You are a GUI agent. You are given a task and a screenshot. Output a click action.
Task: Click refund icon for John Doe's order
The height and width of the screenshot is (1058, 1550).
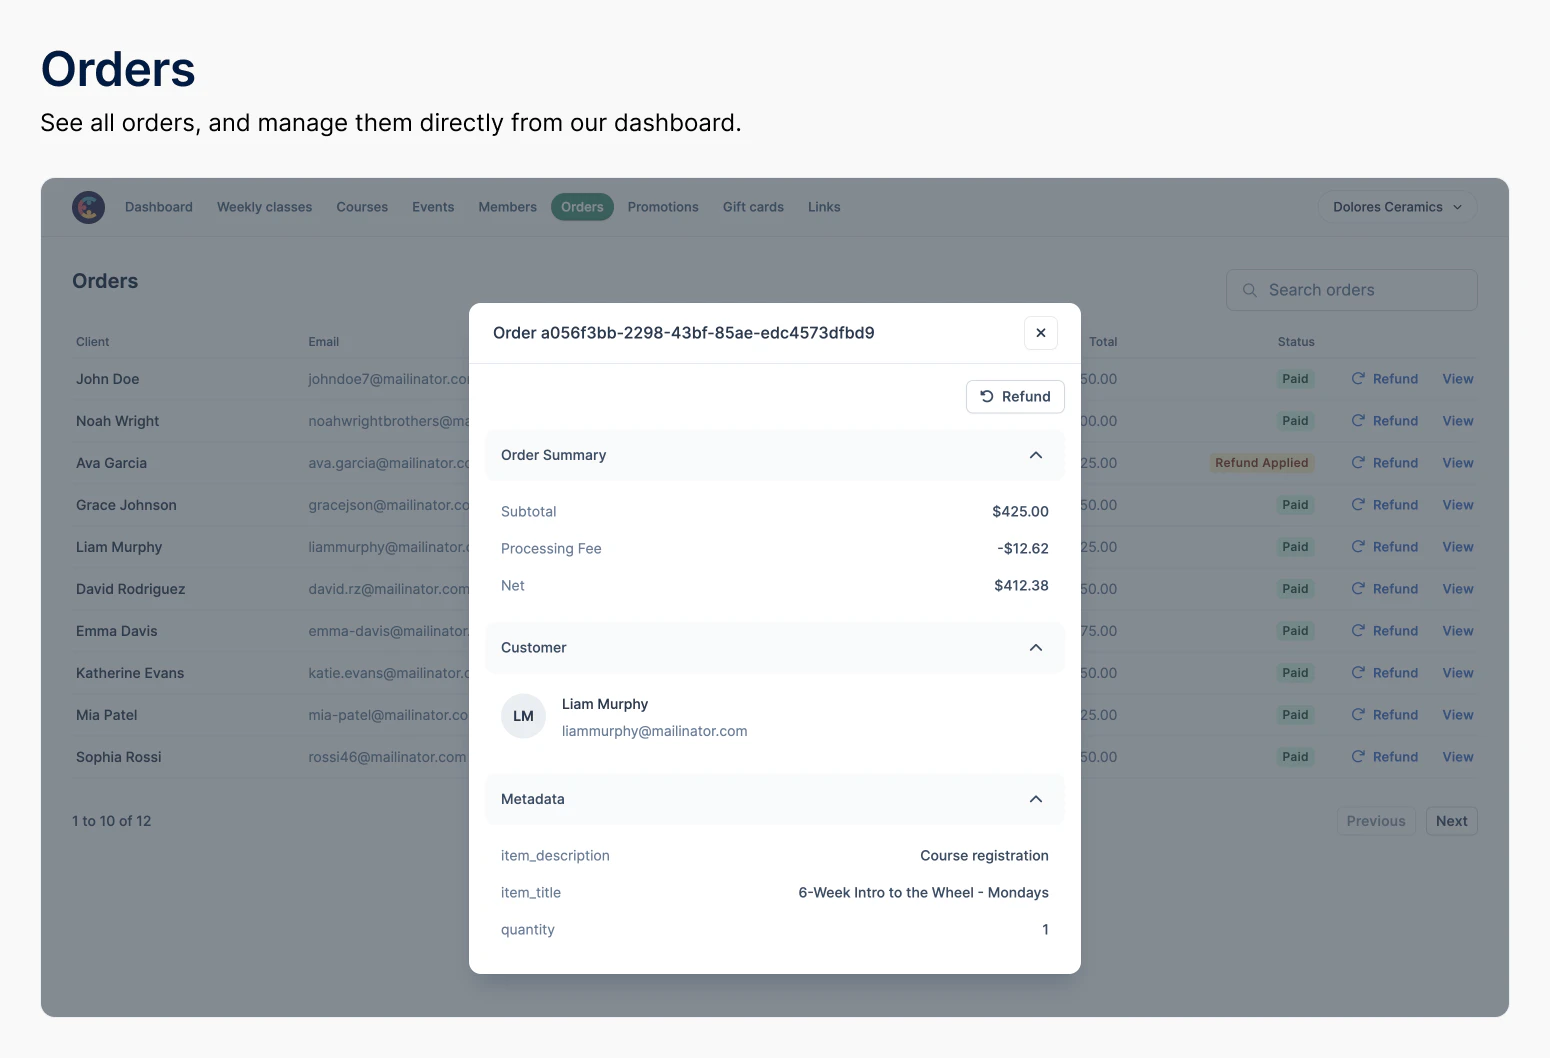(1358, 379)
